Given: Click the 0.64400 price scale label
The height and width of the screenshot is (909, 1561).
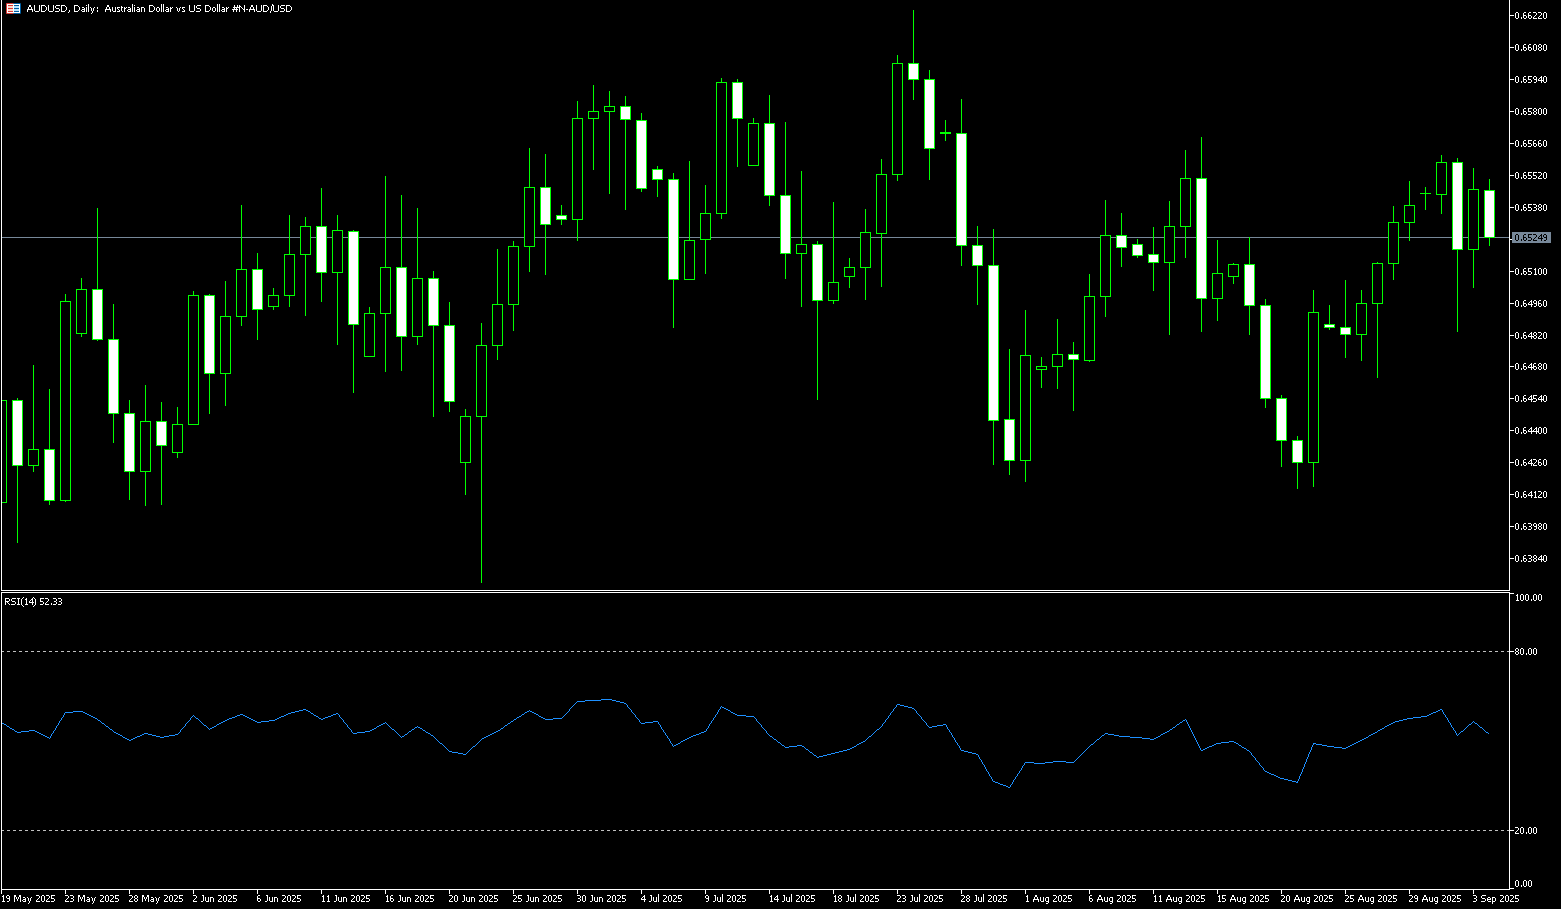Looking at the screenshot, I should [x=1531, y=430].
